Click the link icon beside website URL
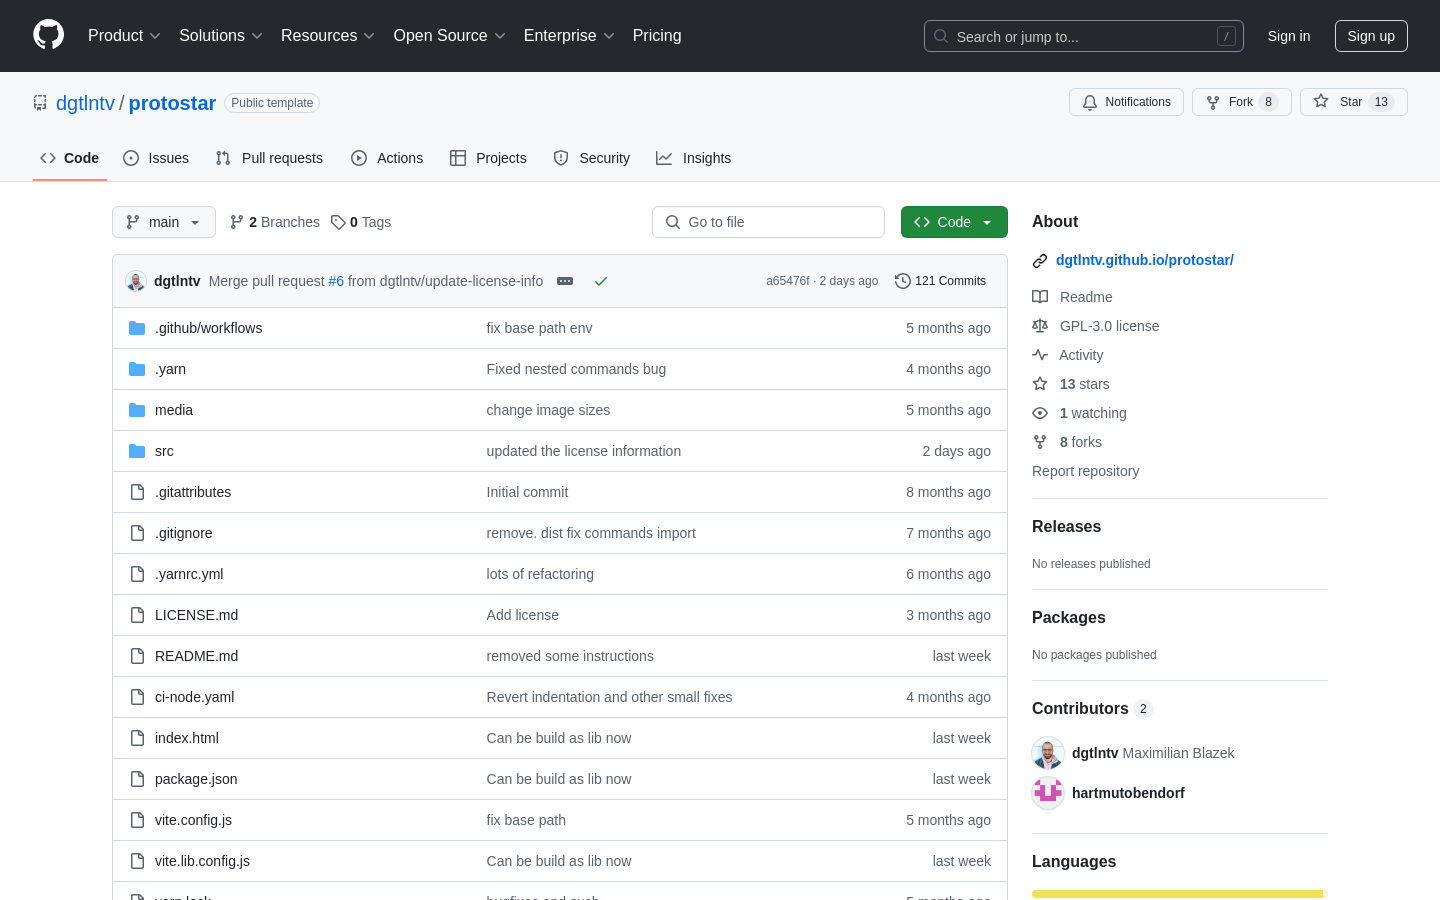This screenshot has width=1440, height=900. point(1040,261)
